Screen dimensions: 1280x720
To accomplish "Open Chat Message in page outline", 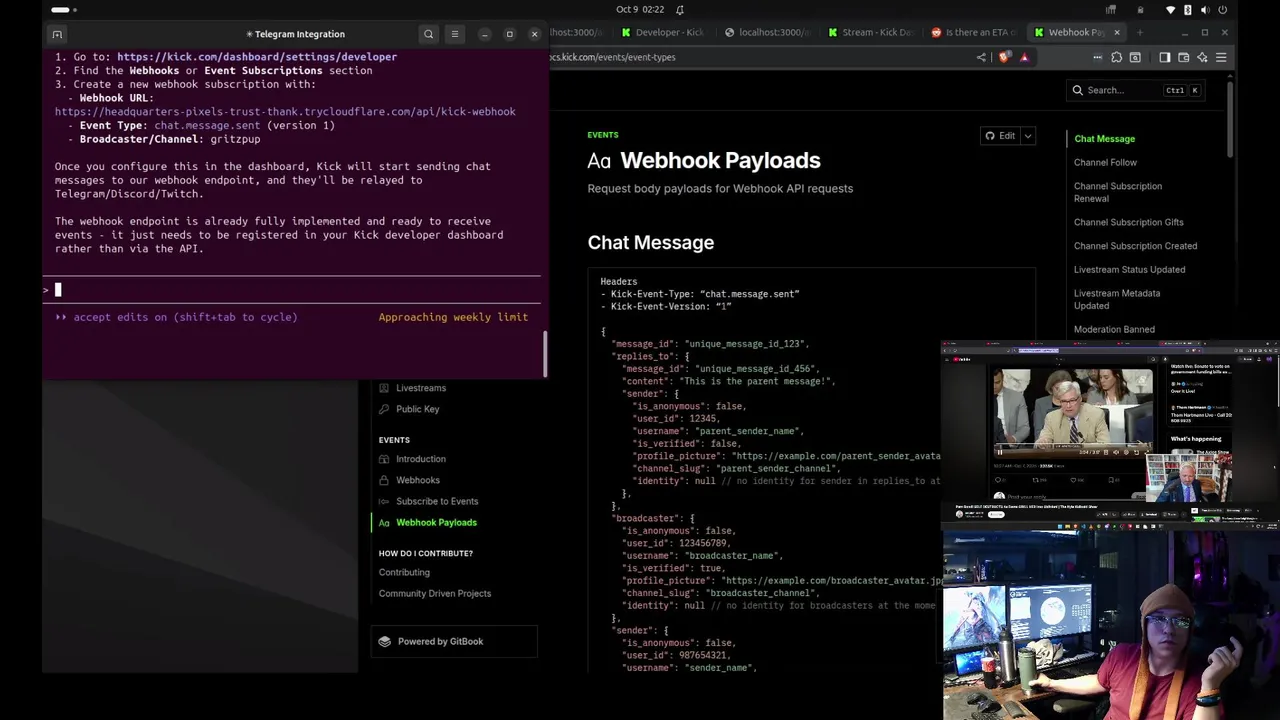I will 1104,139.
